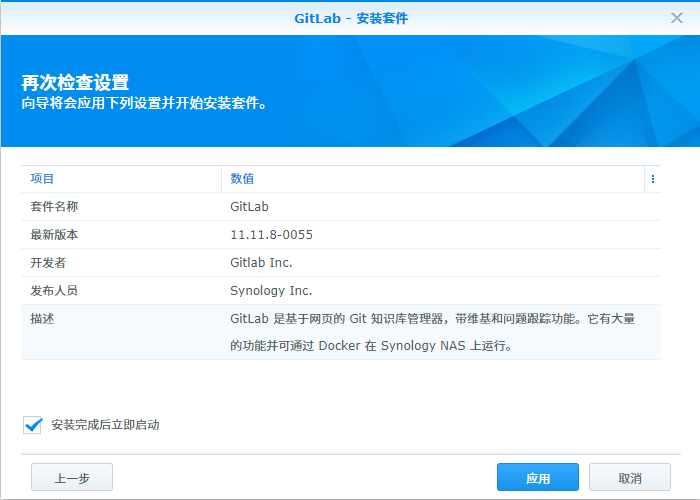Toggle 安装完成后立即启动 checkbox

[x=33, y=425]
